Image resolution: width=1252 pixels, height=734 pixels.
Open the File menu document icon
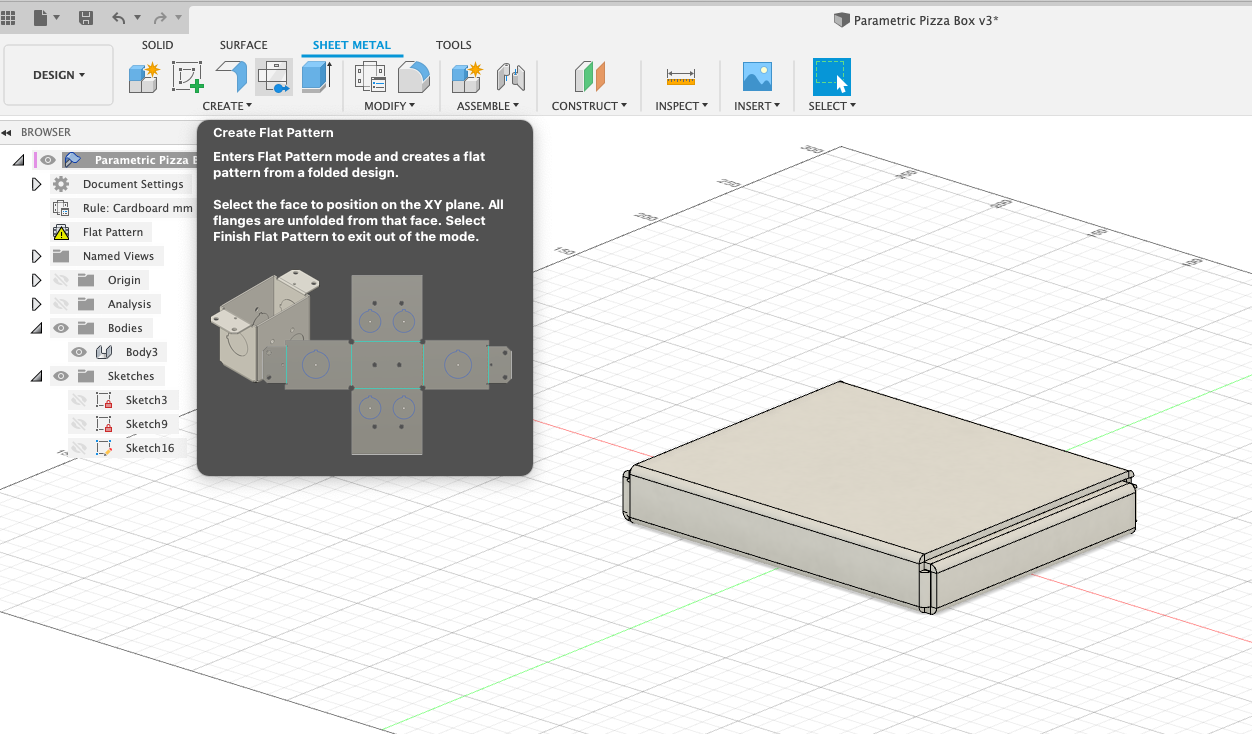[40, 18]
